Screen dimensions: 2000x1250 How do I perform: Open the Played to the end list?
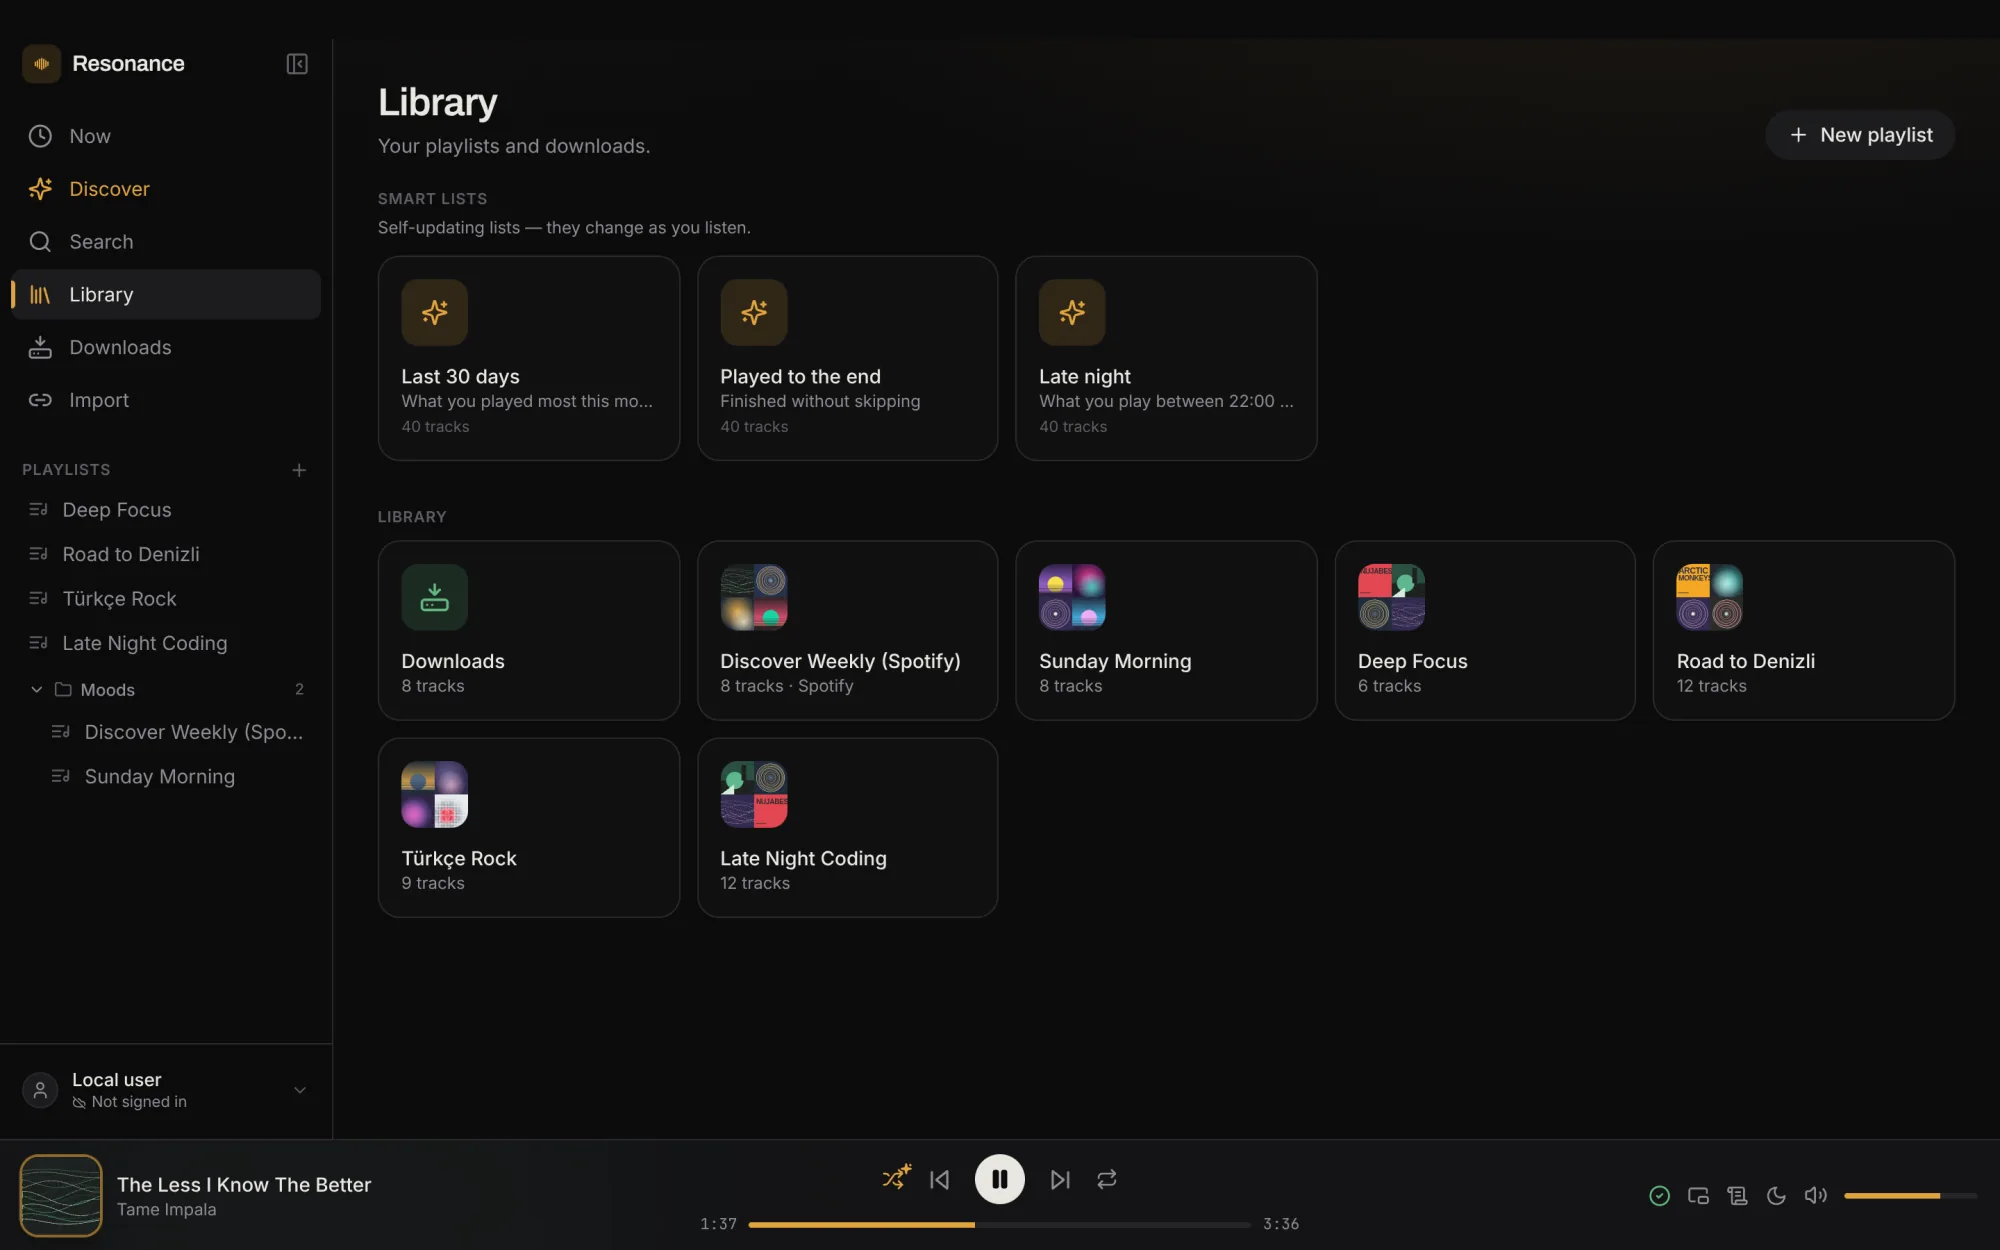848,358
